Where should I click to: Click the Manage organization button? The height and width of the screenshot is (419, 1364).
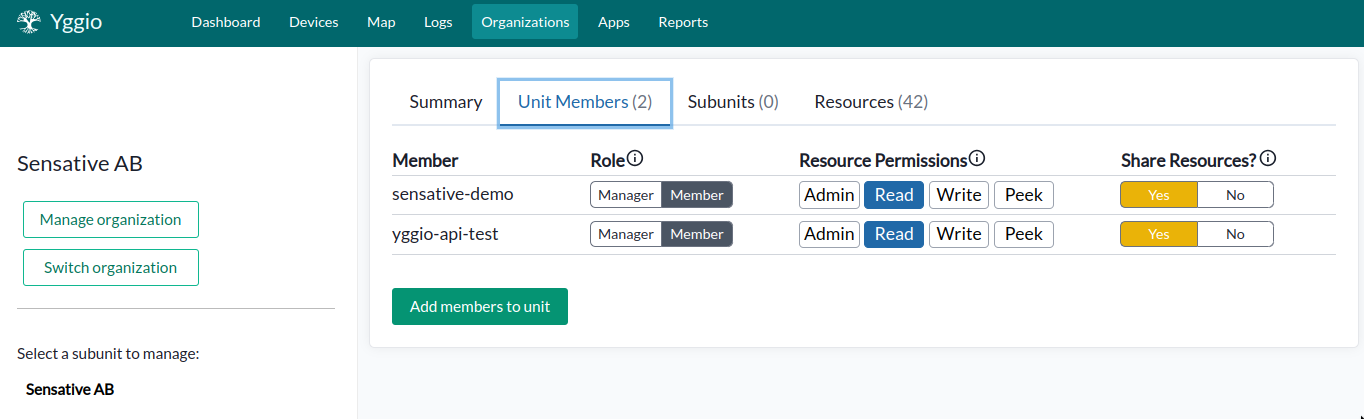pos(111,220)
